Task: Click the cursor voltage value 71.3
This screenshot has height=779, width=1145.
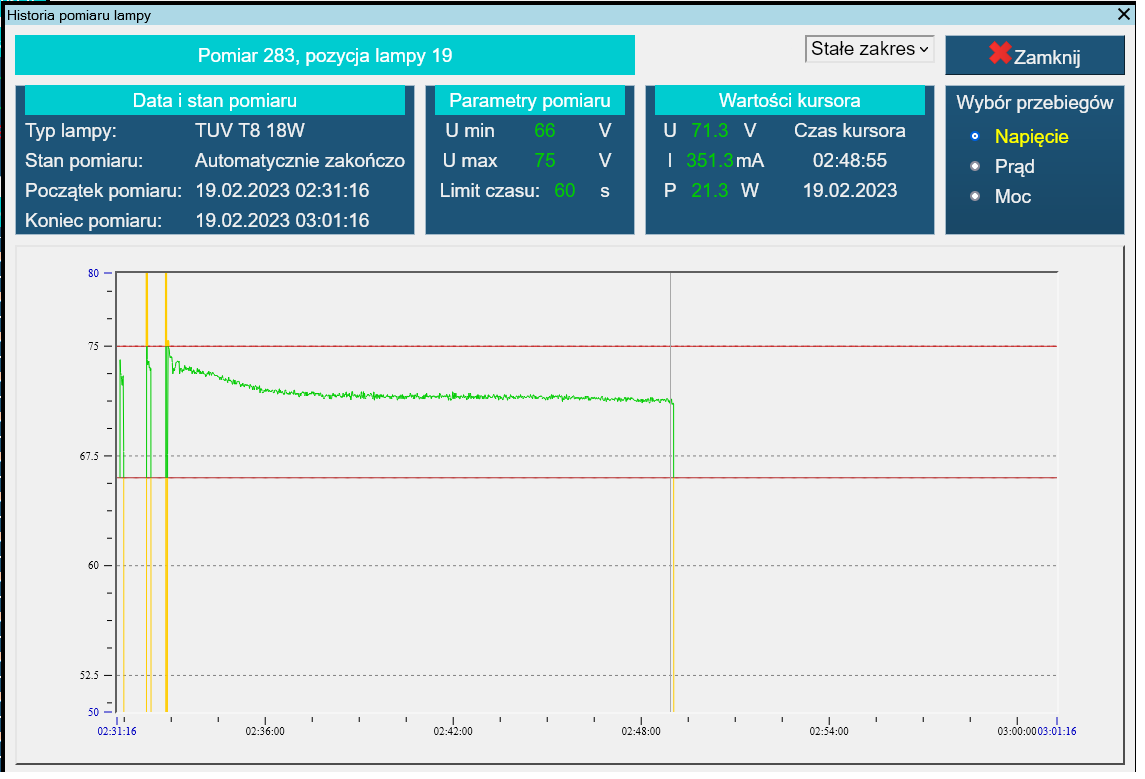Action: [x=710, y=130]
